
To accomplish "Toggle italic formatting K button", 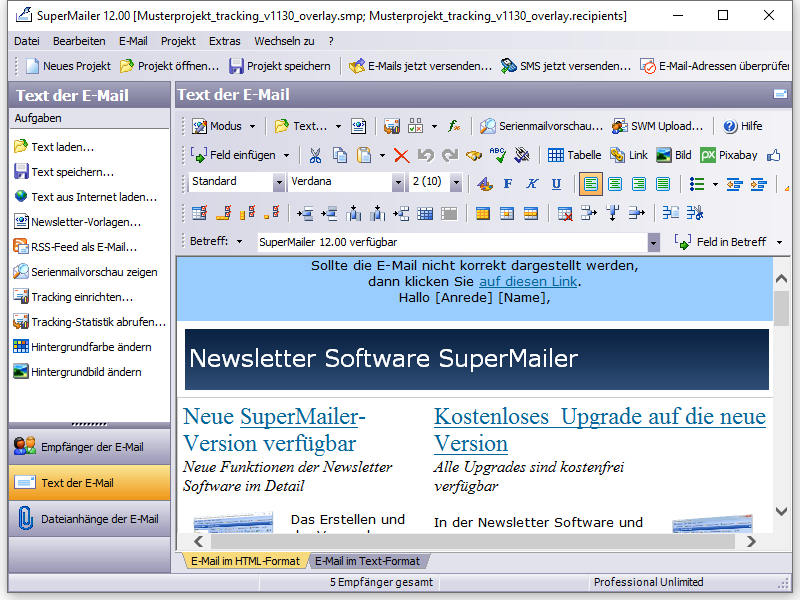I will point(532,184).
